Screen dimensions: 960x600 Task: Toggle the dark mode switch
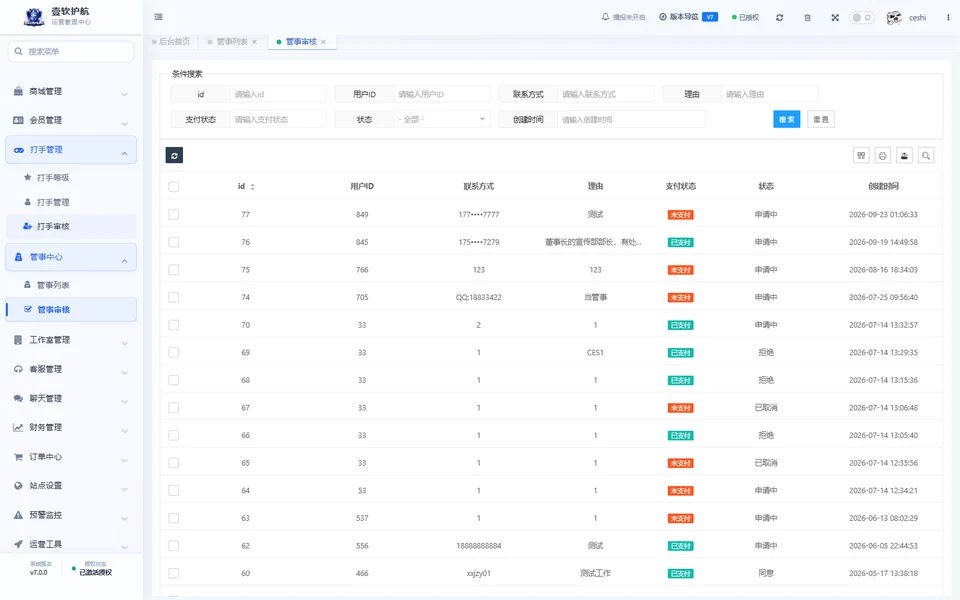861,18
